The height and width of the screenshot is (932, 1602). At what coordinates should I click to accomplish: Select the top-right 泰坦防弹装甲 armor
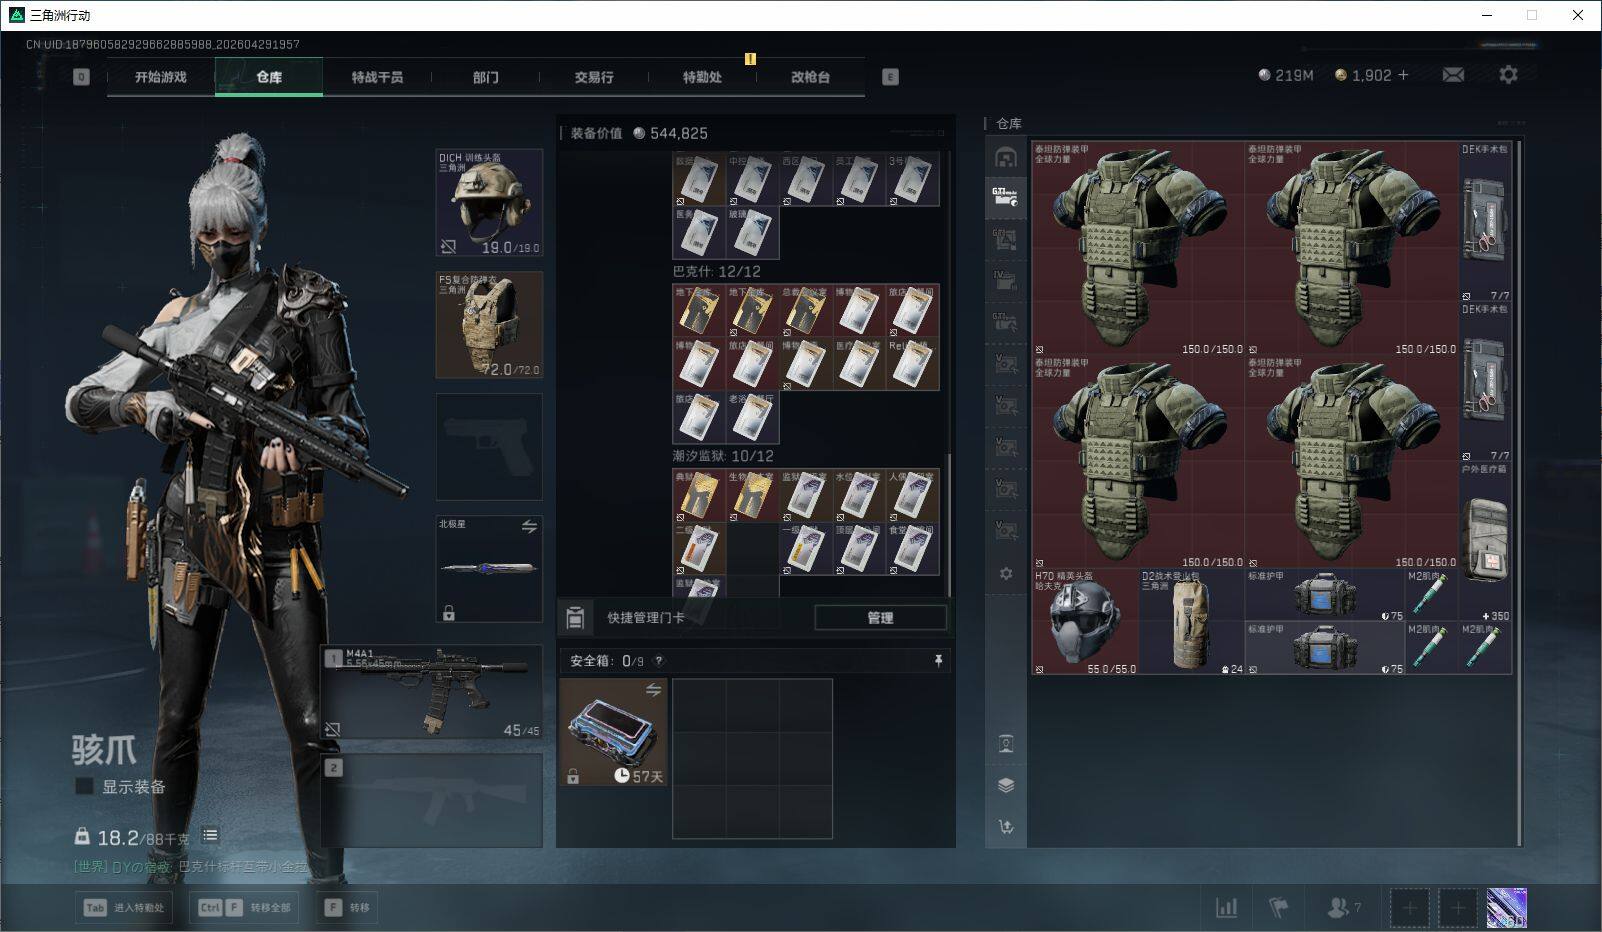click(1352, 249)
